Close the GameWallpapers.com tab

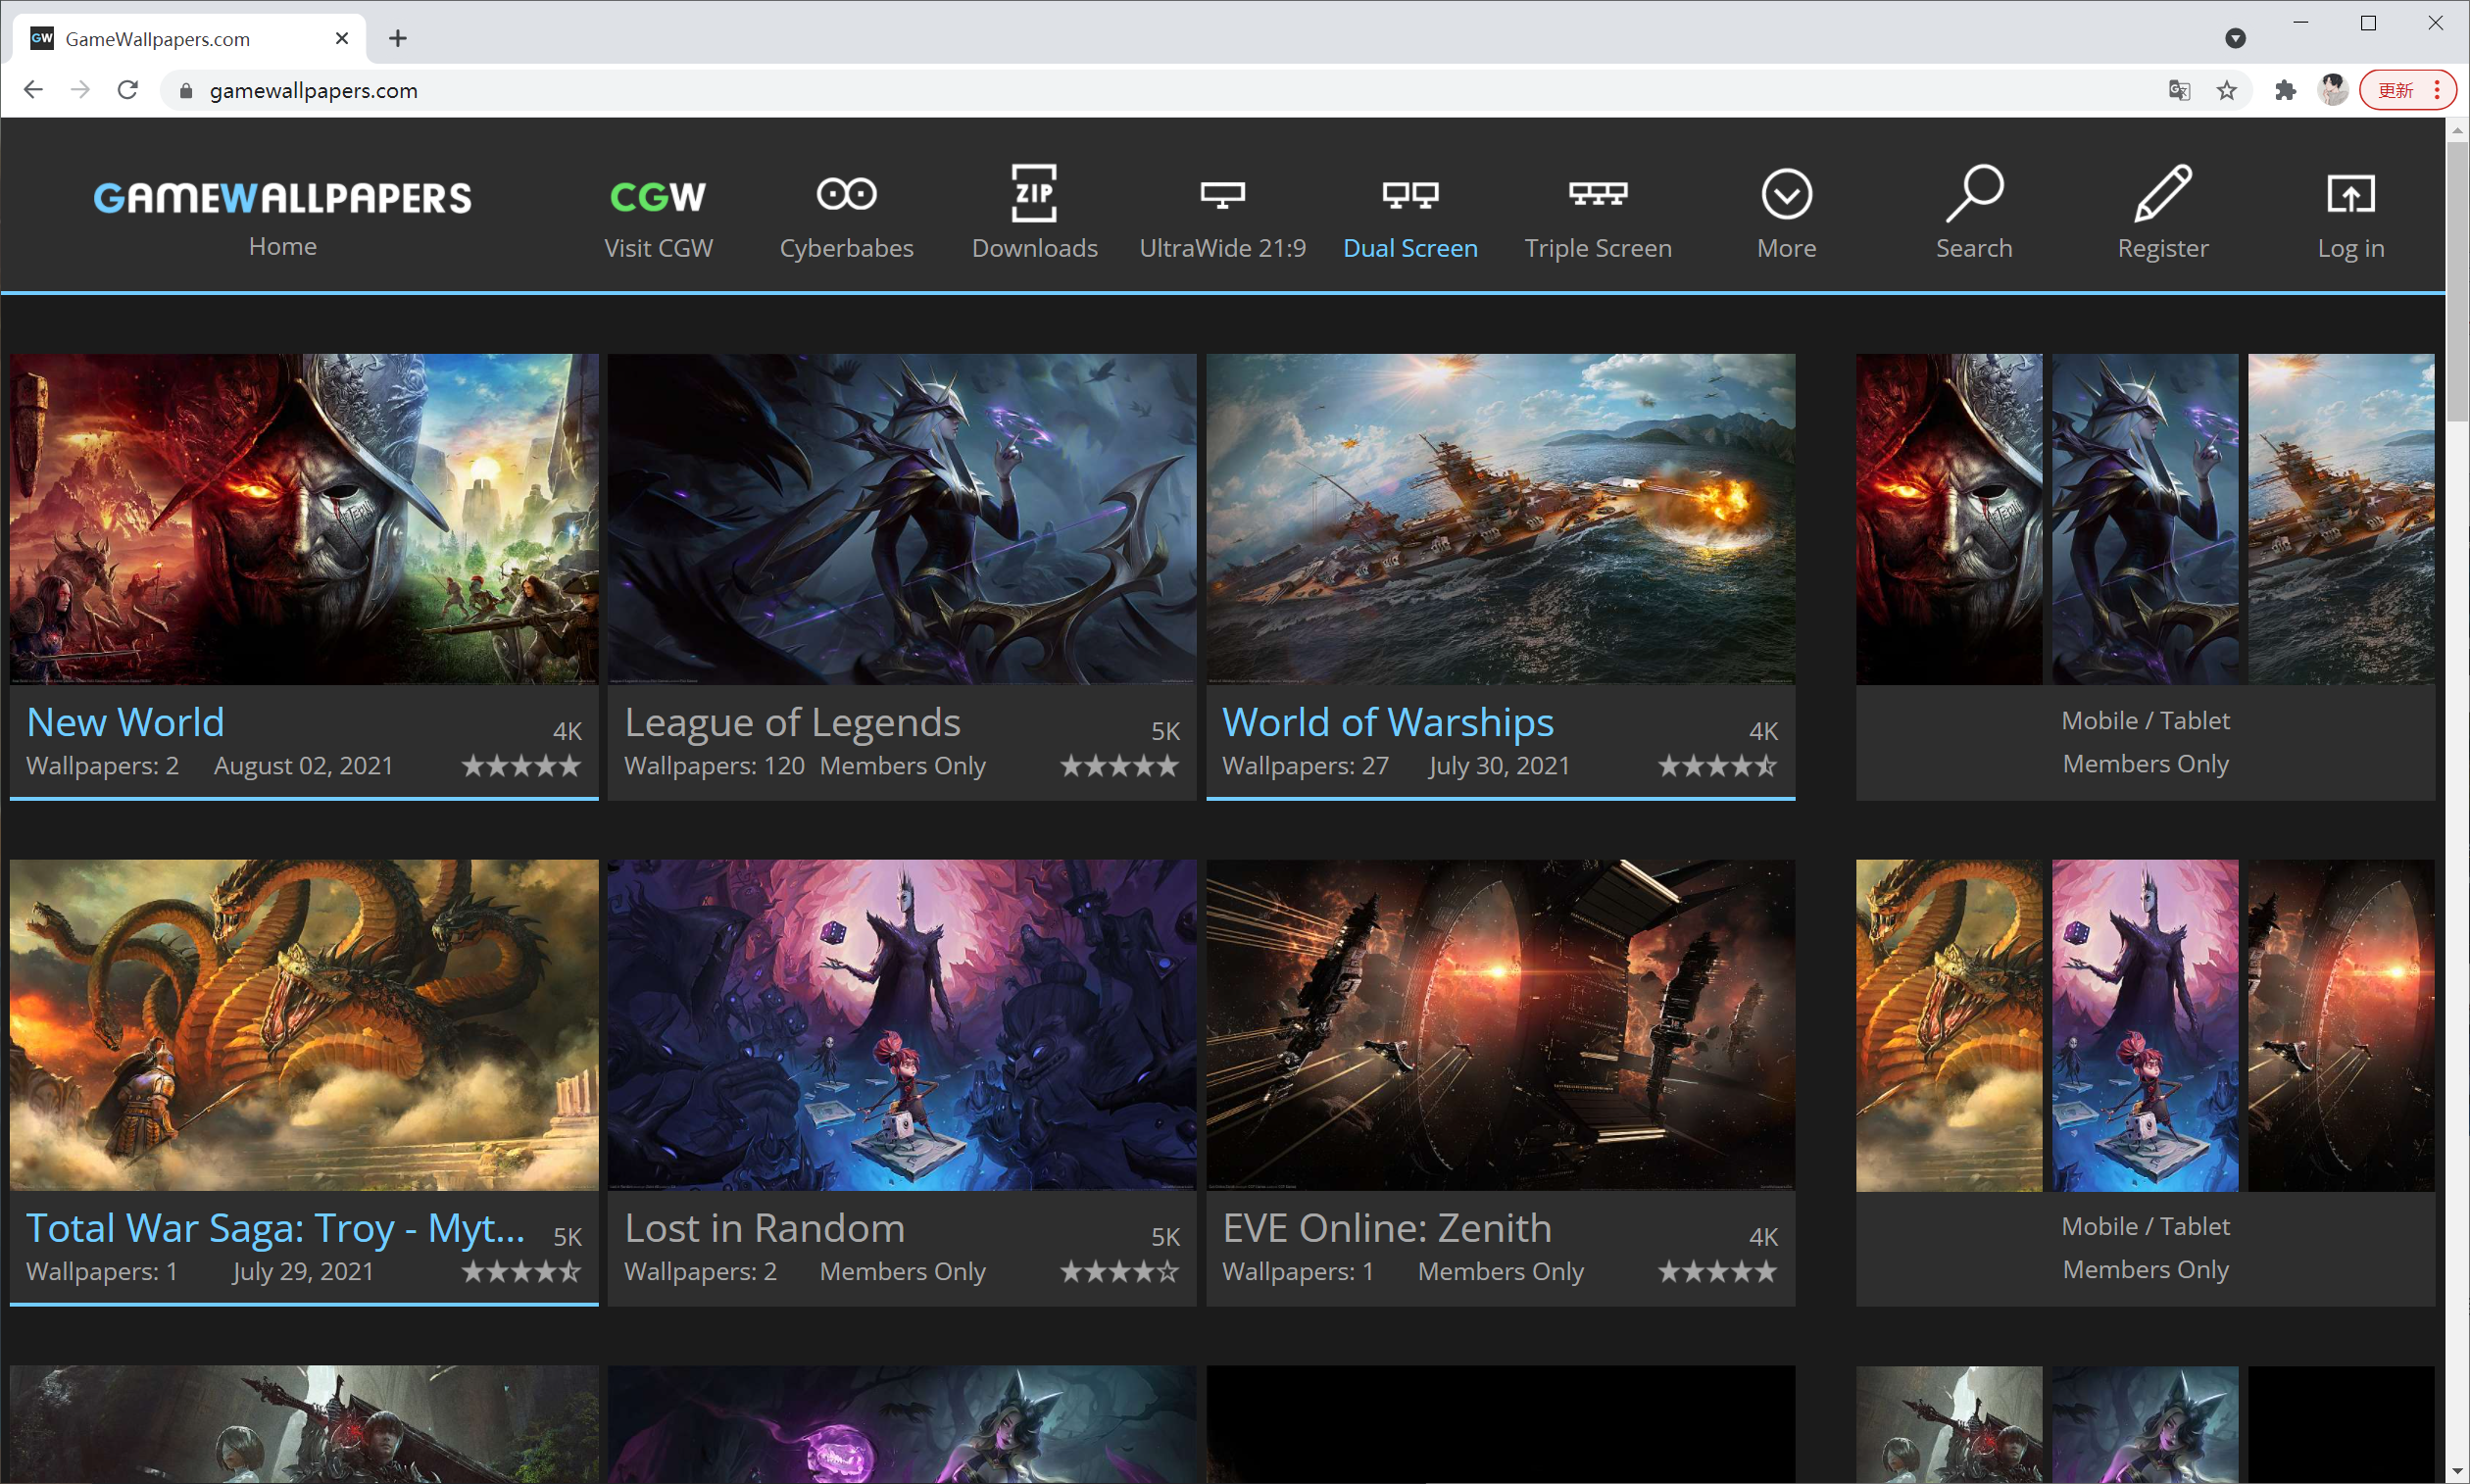pos(342,38)
